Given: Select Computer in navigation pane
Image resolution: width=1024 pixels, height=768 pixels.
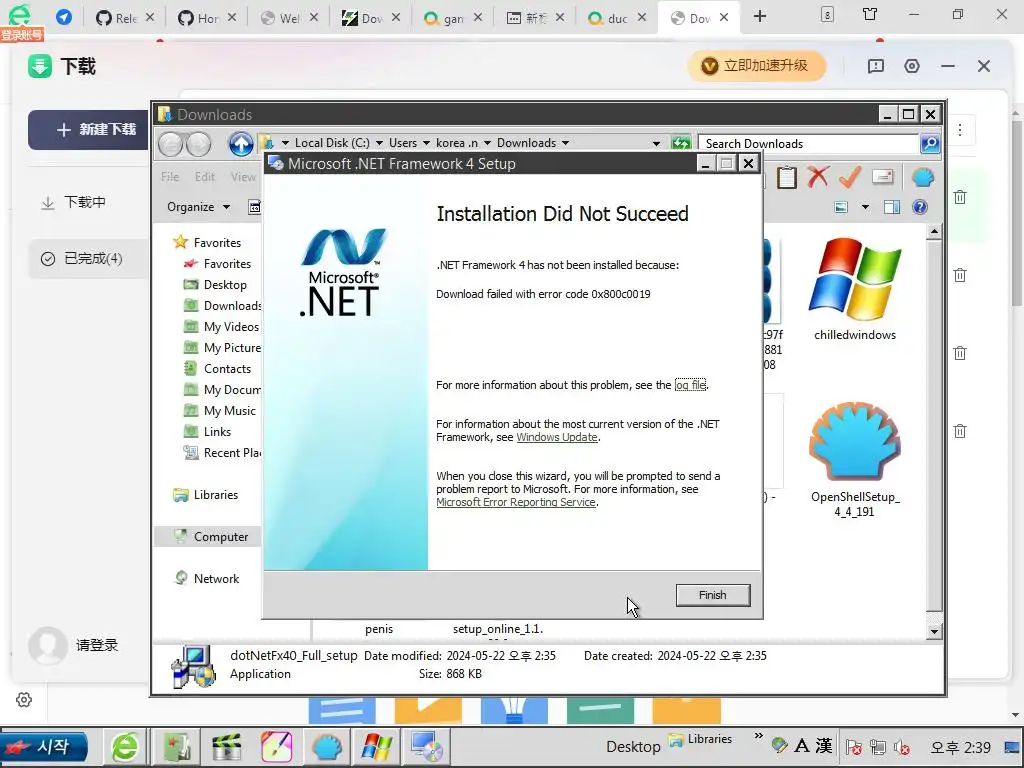Looking at the screenshot, I should point(221,537).
